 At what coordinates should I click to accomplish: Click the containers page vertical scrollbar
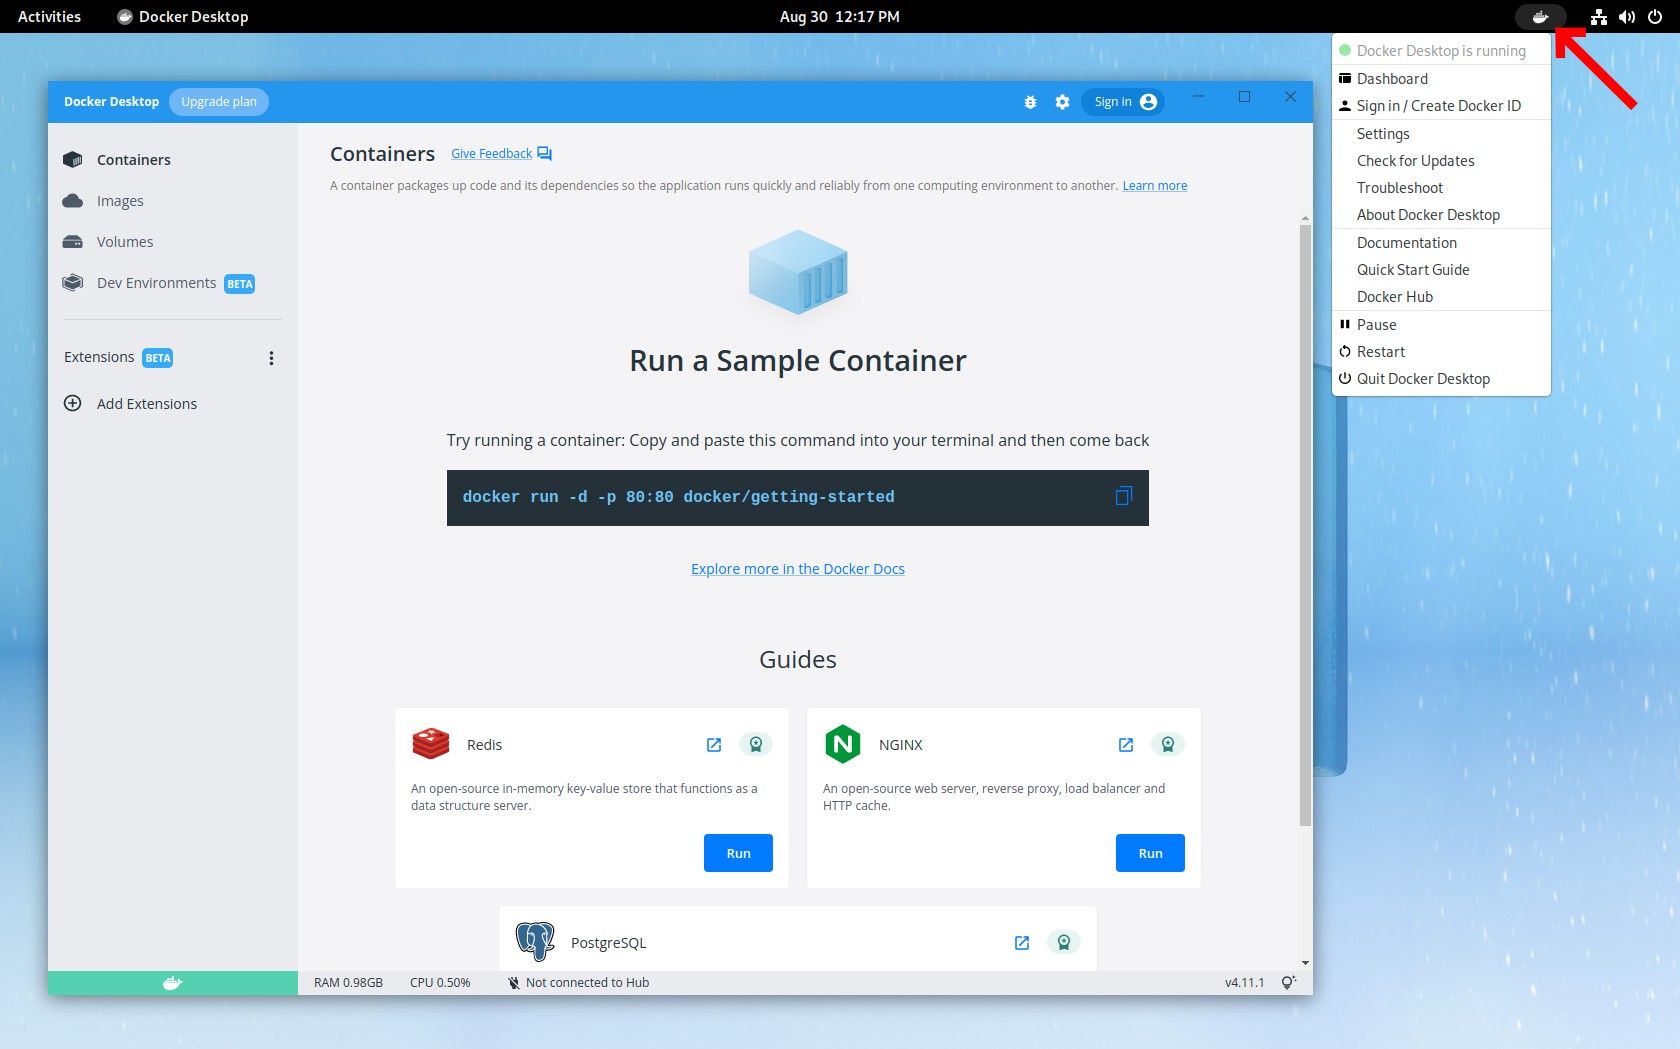click(x=1305, y=525)
